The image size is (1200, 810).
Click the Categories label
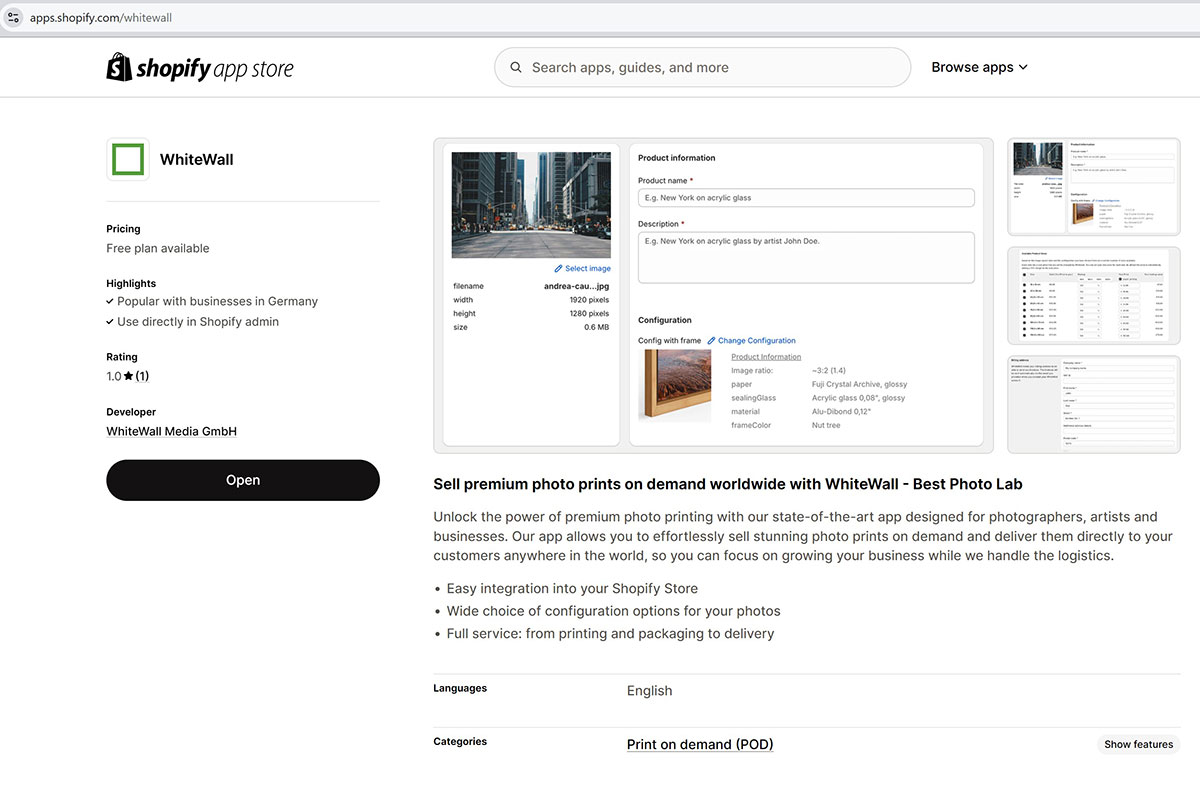[460, 741]
